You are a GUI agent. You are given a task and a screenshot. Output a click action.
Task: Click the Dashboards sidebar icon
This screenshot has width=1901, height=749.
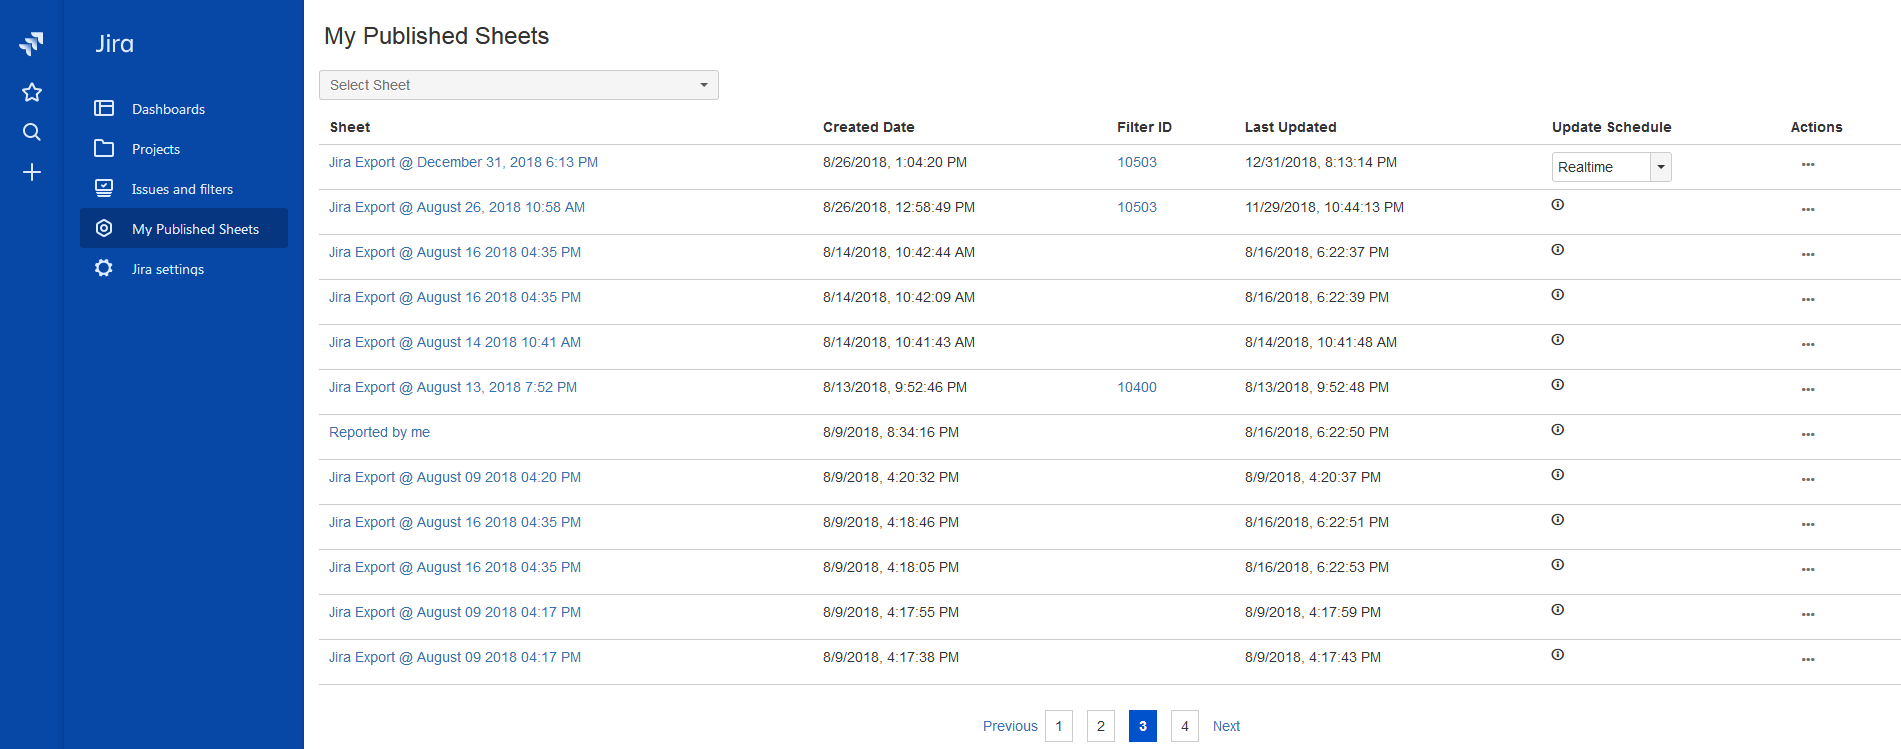(104, 108)
